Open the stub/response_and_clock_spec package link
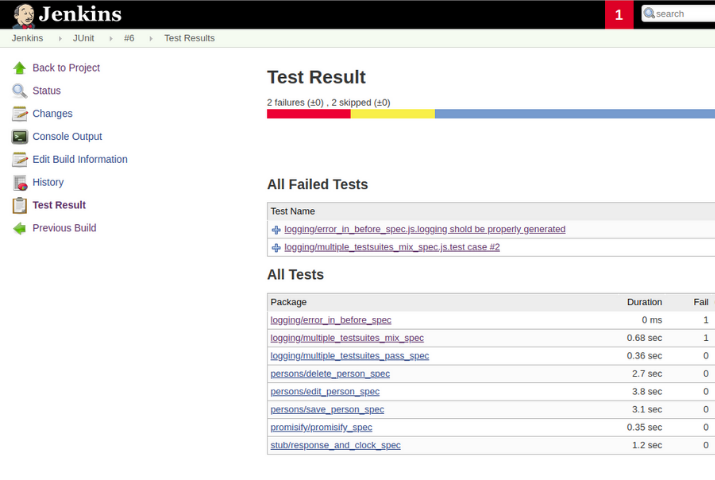Image resolution: width=715 pixels, height=480 pixels. click(335, 445)
